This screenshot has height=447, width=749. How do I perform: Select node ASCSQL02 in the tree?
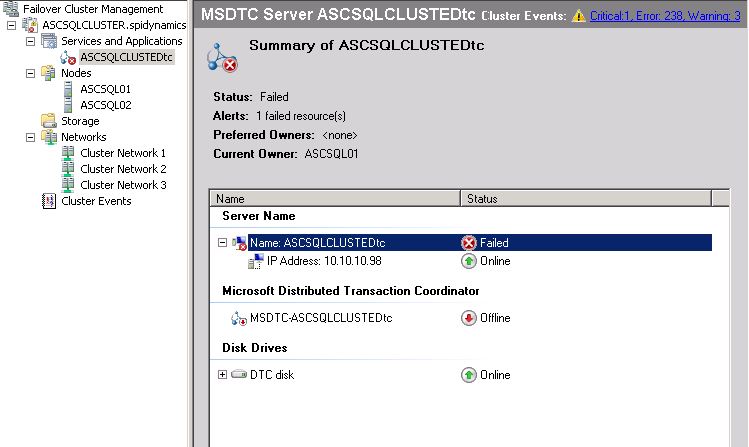click(x=106, y=105)
